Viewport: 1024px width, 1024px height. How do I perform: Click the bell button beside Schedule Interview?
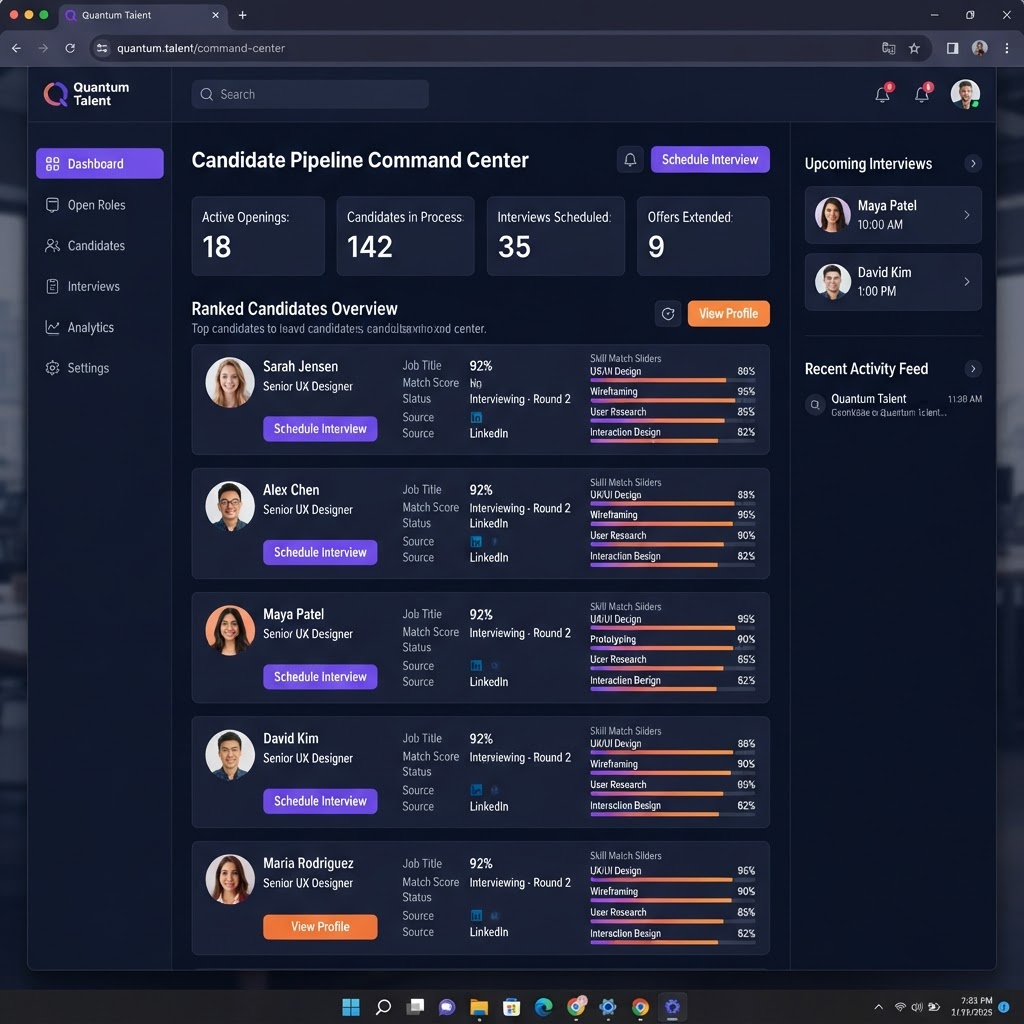pyautogui.click(x=630, y=159)
